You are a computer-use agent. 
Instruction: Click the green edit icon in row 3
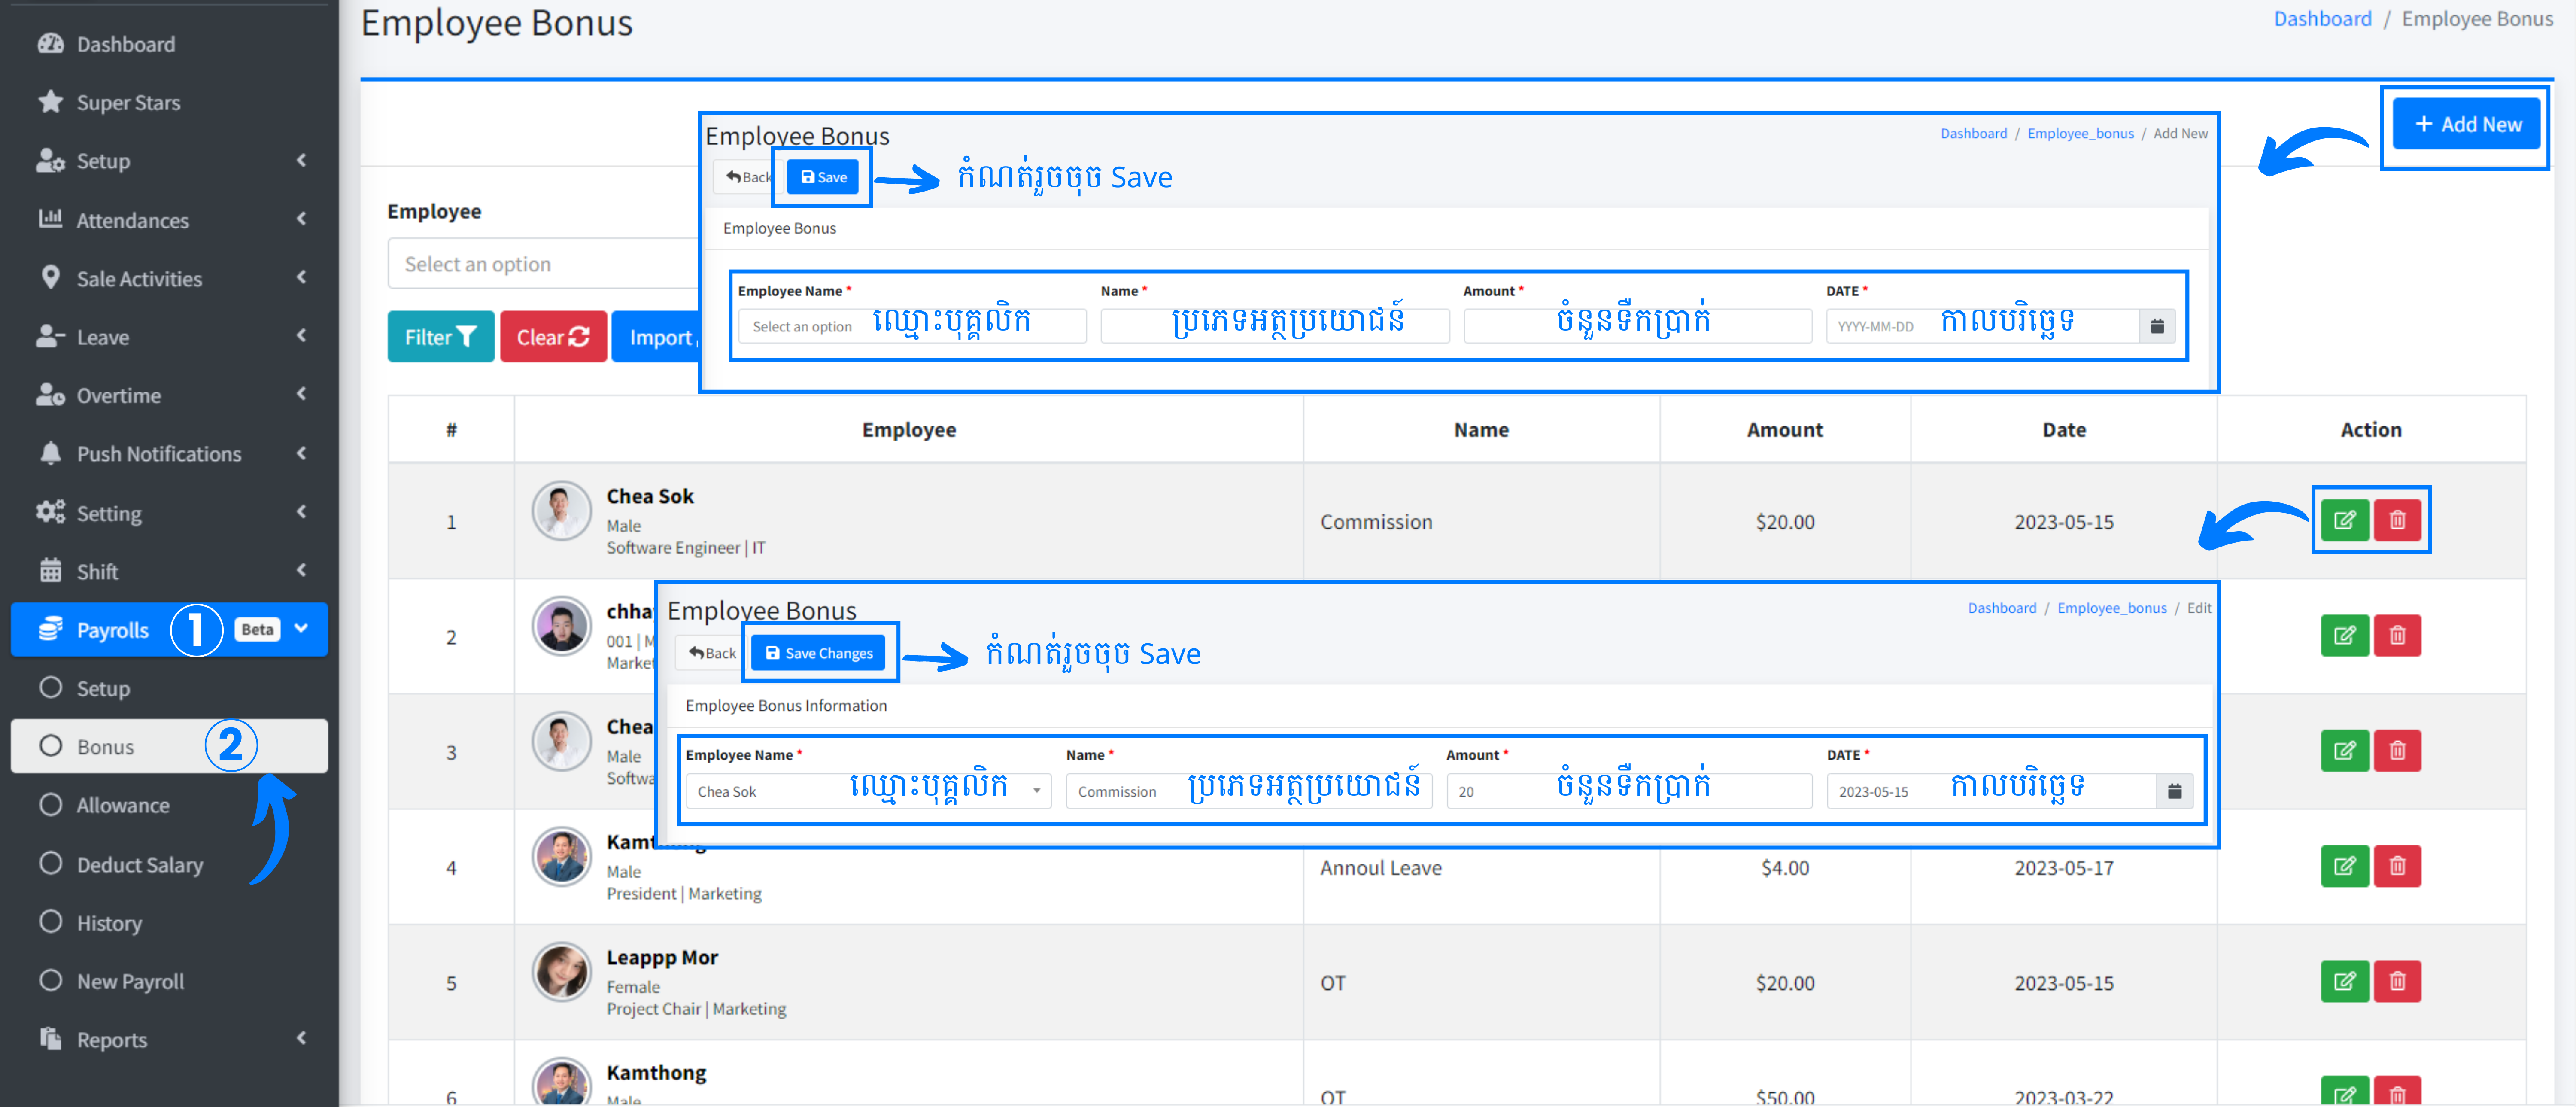2345,750
